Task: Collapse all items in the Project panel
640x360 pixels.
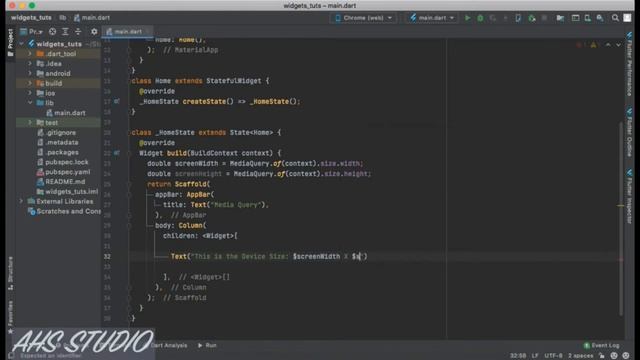Action: 78,31
